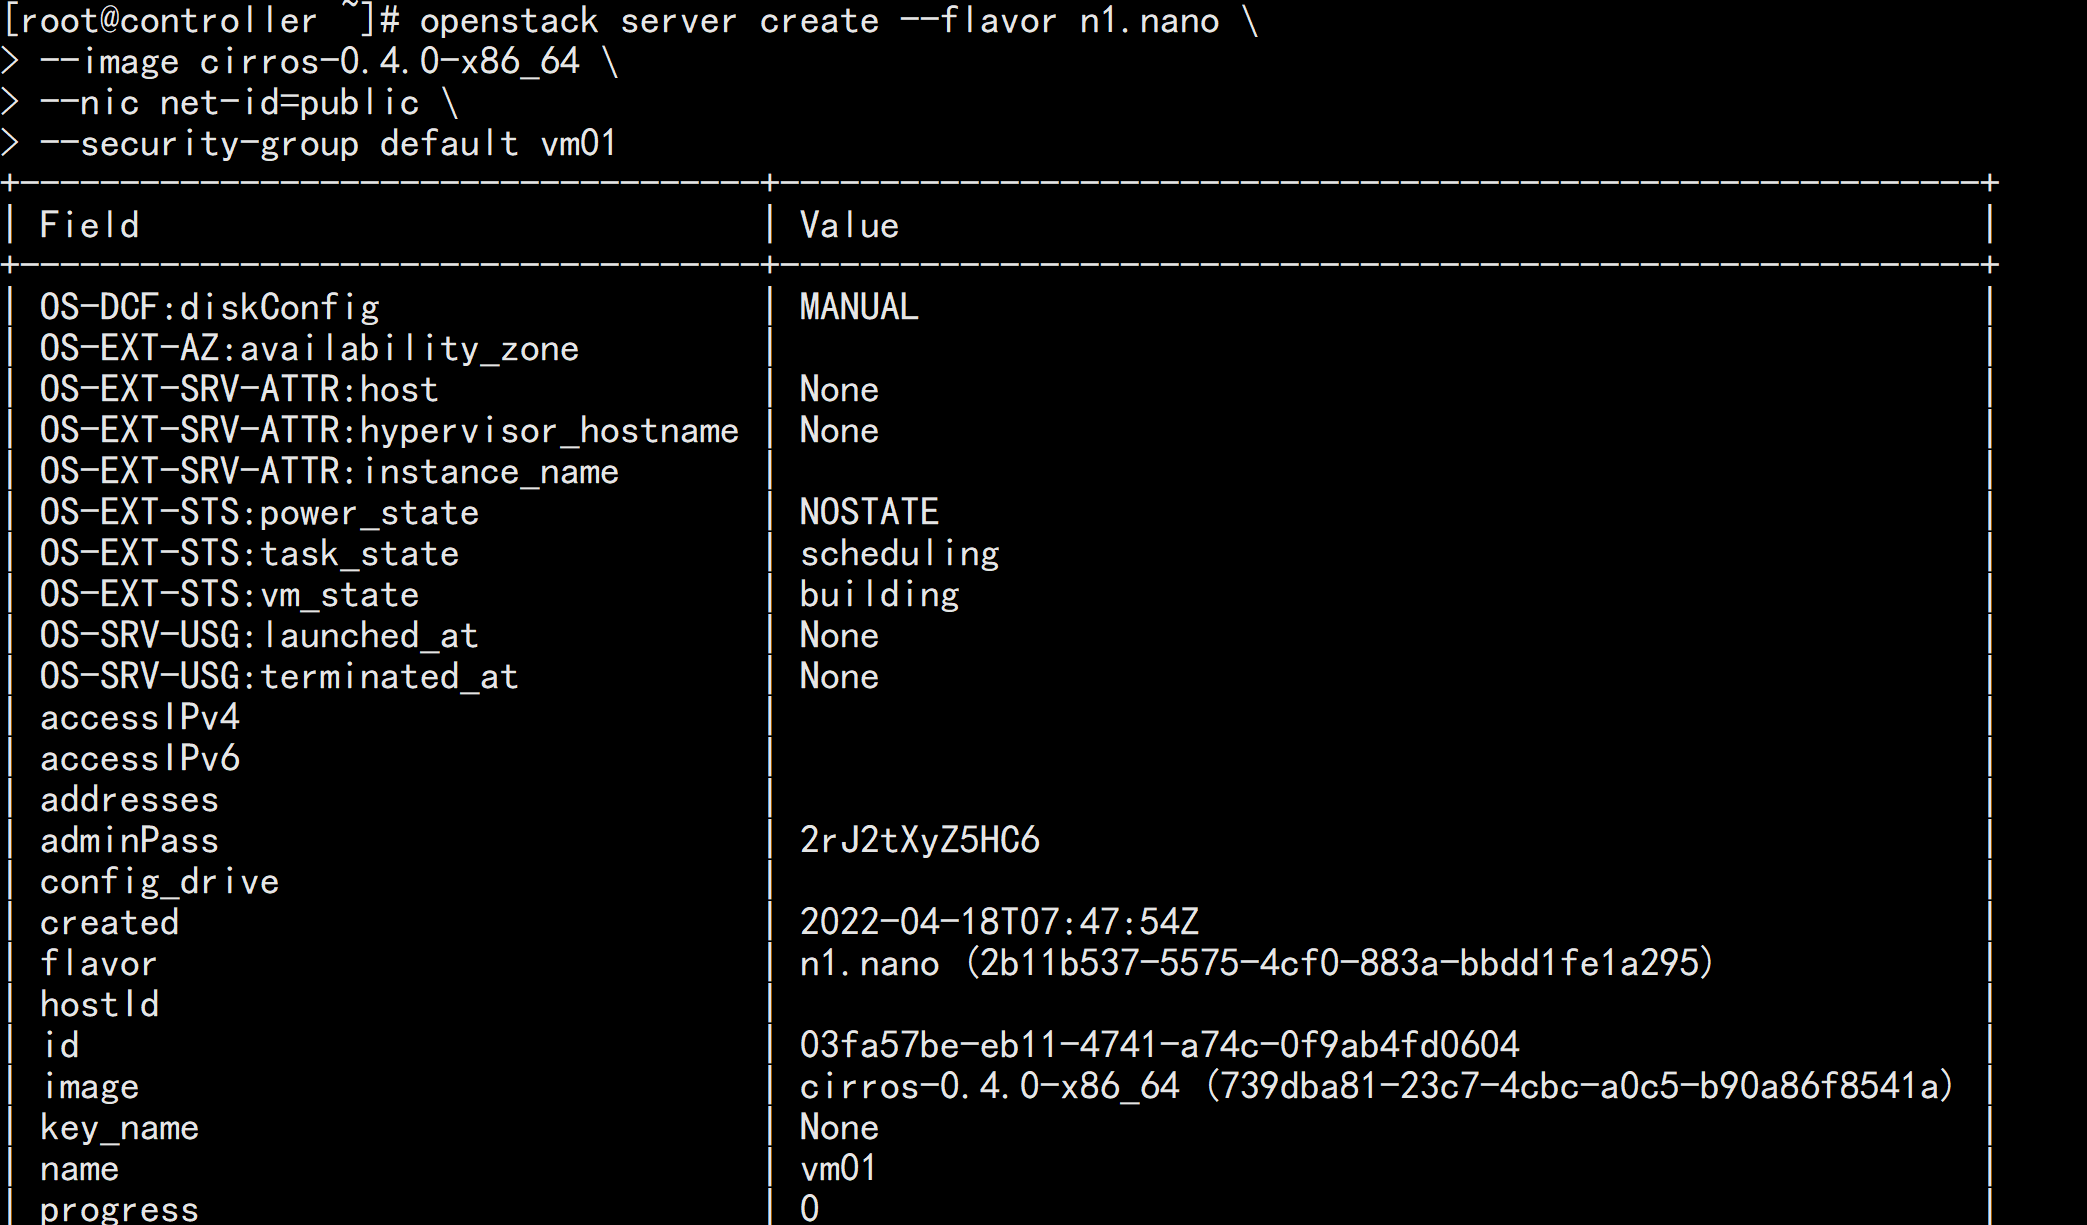Viewport: 2087px width, 1225px height.
Task: Click the 'n1.nano (2b11b537-...)' flavor value
Action: click(1257, 963)
